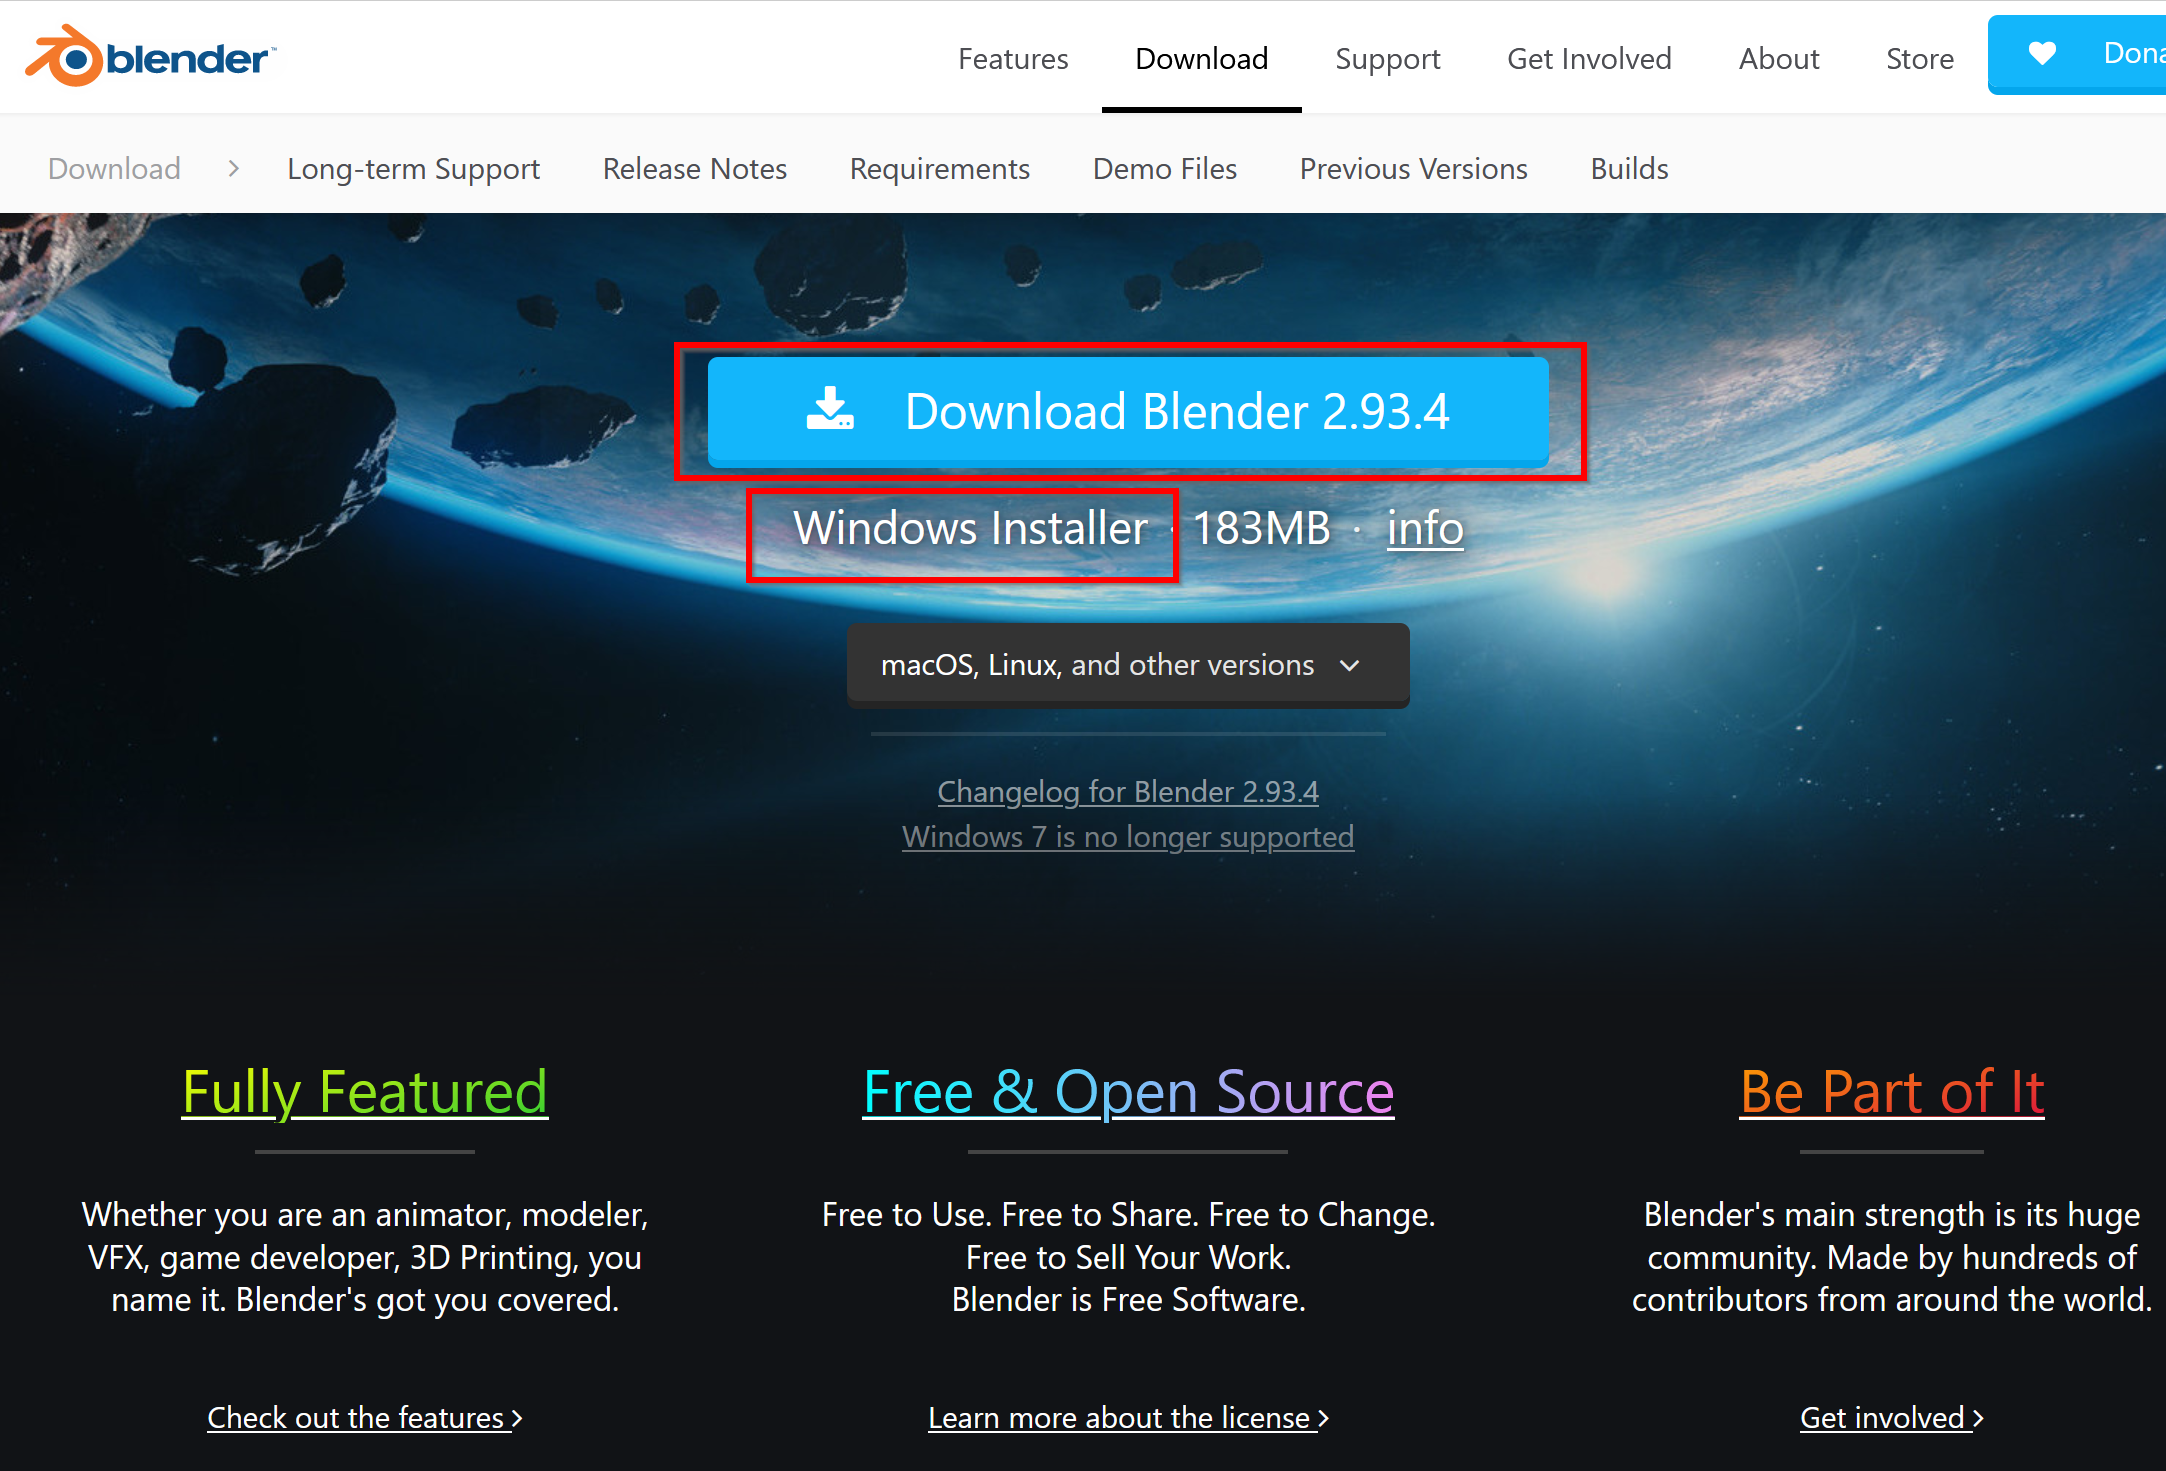
Task: Click Check out the features link
Action: coord(365,1417)
